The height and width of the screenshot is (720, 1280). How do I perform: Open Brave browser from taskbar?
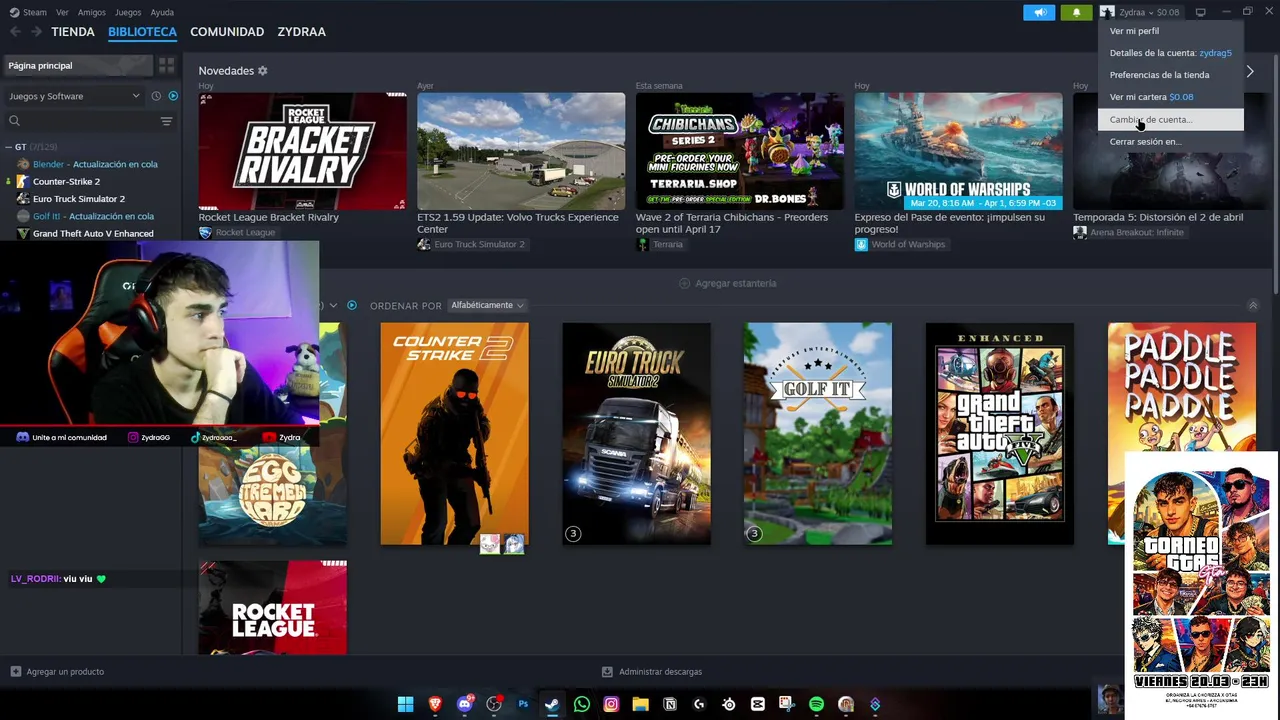point(435,704)
